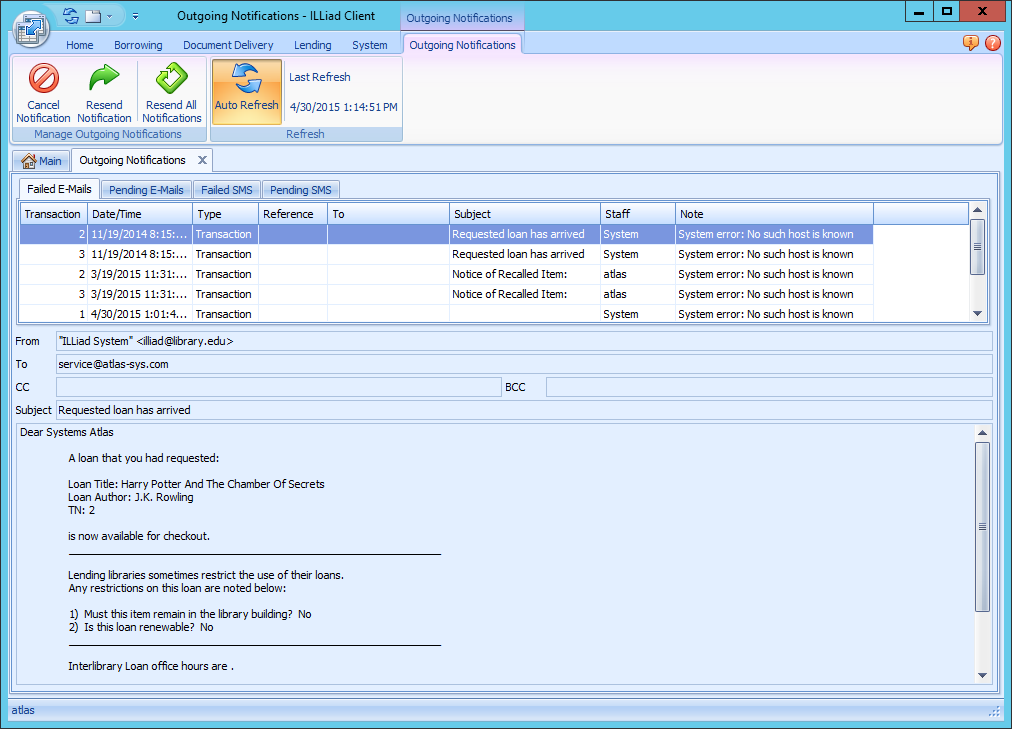The width and height of the screenshot is (1012, 729).
Task: Switch to the Pending E-Mails tab
Action: [146, 189]
